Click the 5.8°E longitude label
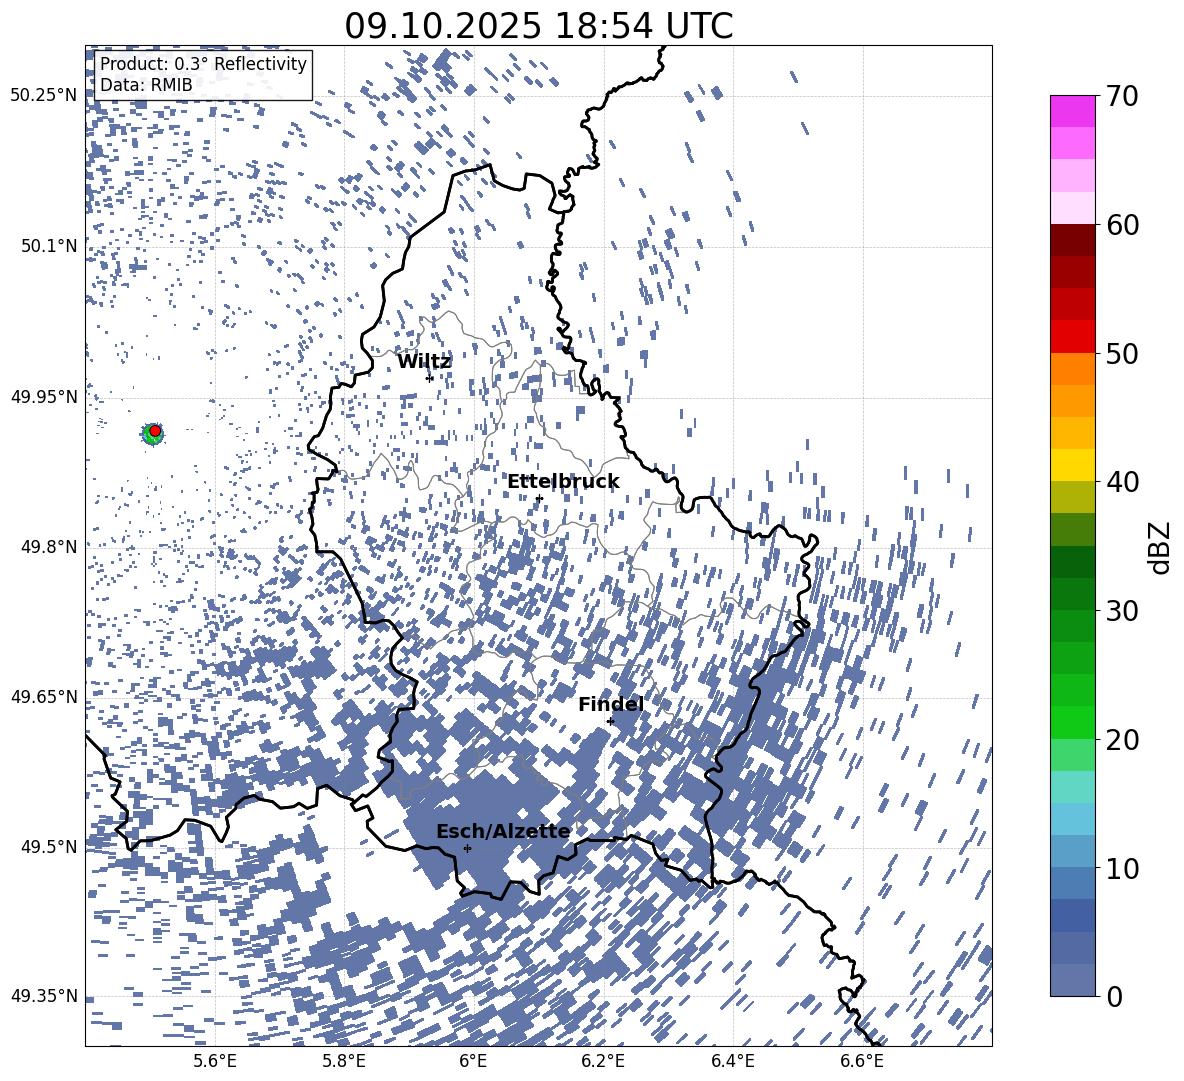The image size is (1184, 1081). (344, 1061)
